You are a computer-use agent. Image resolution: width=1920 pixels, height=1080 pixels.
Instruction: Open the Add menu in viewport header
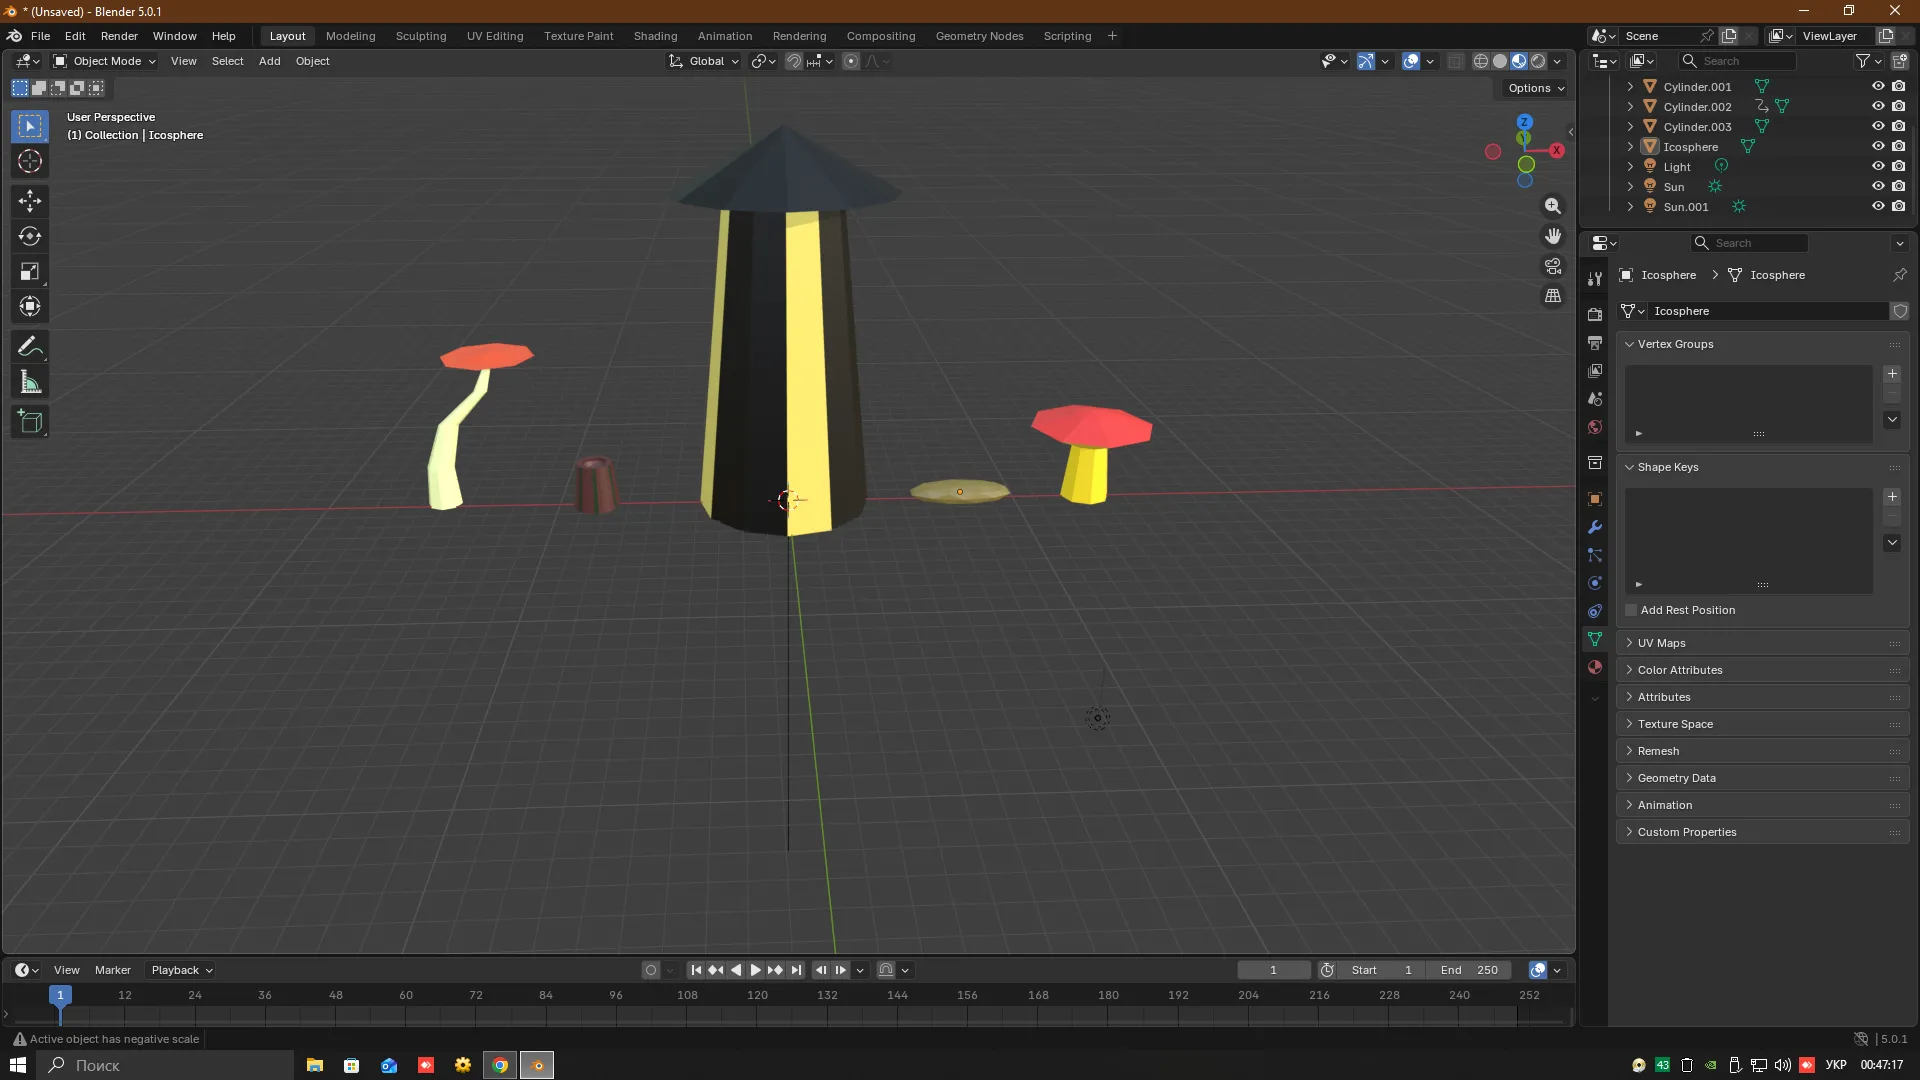(x=269, y=61)
